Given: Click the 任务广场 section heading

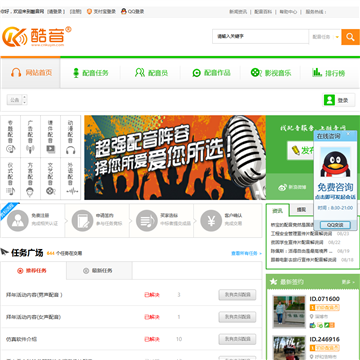Looking at the screenshot, I should 27,253.
